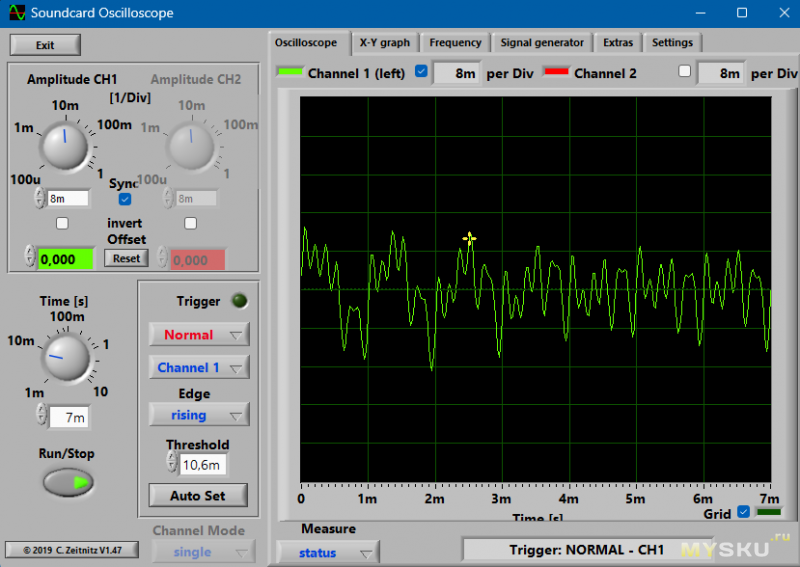Open the rising Edge dropdown

(x=199, y=415)
